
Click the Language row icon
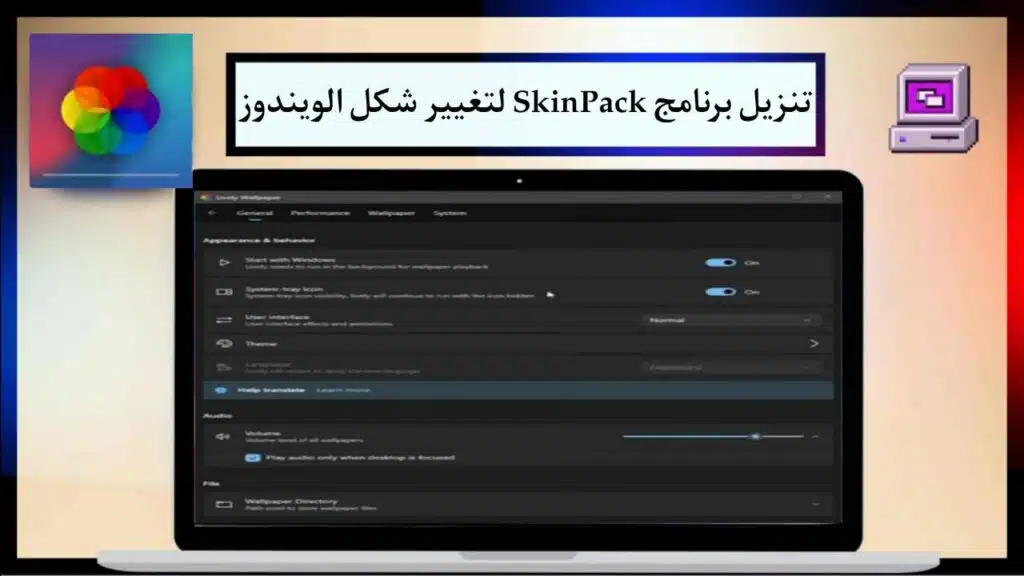[224, 367]
